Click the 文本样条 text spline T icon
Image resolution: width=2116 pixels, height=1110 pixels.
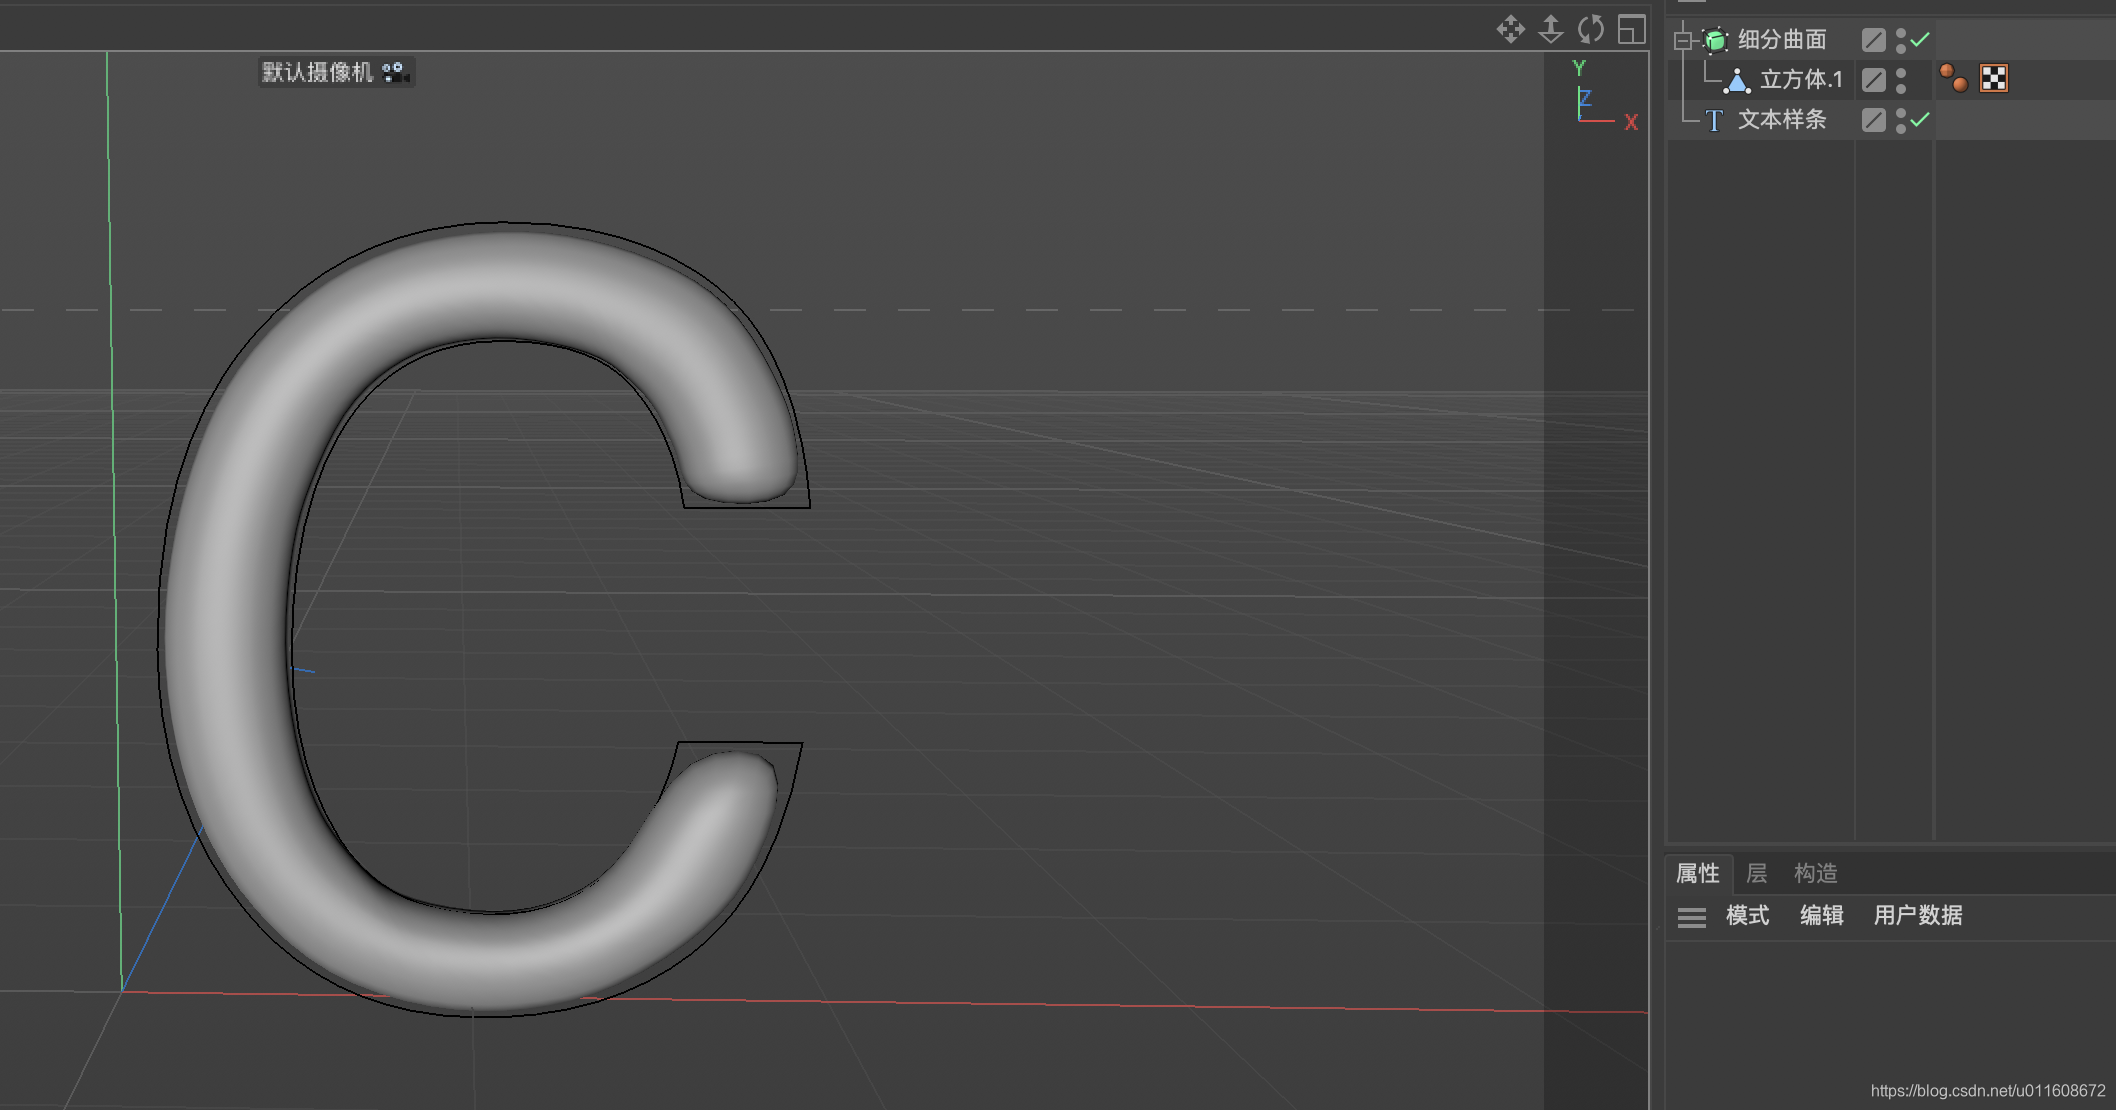(x=1715, y=121)
